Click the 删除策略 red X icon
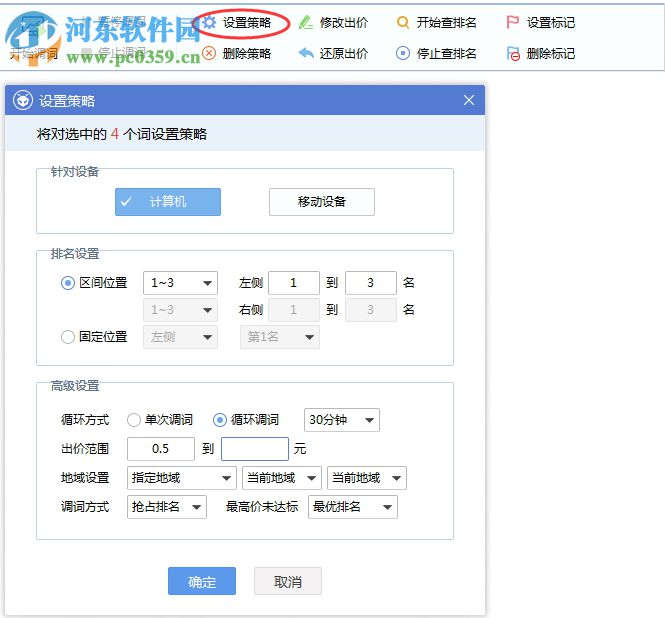665x618 pixels. tap(209, 53)
